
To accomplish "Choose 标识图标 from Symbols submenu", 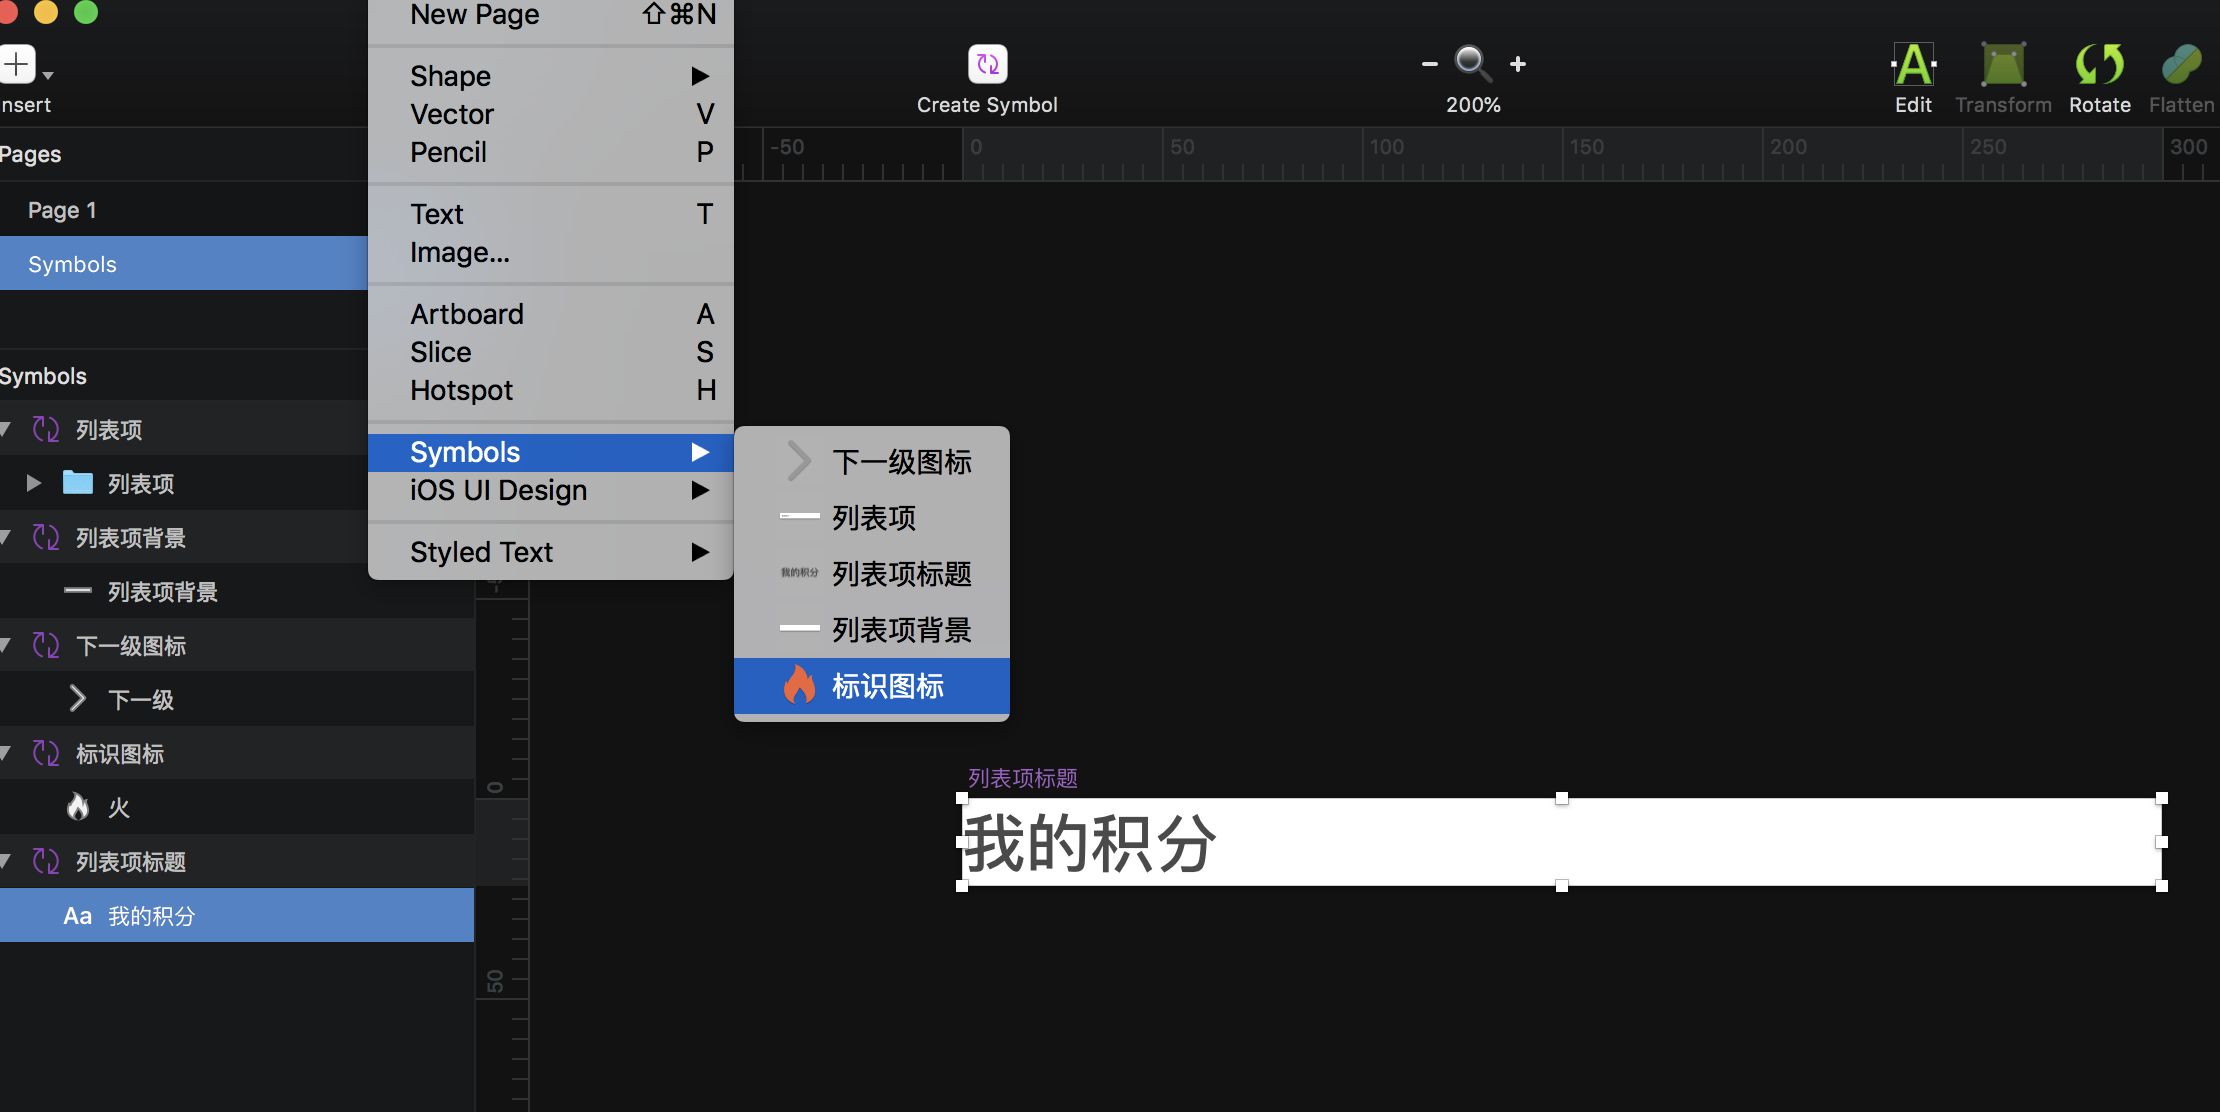I will click(886, 686).
